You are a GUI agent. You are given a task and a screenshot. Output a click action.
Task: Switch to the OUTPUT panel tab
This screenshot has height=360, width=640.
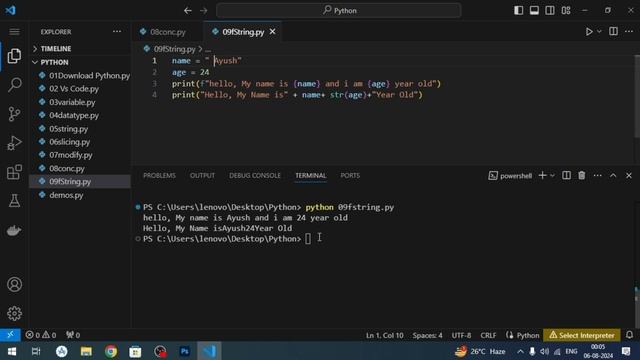point(202,176)
